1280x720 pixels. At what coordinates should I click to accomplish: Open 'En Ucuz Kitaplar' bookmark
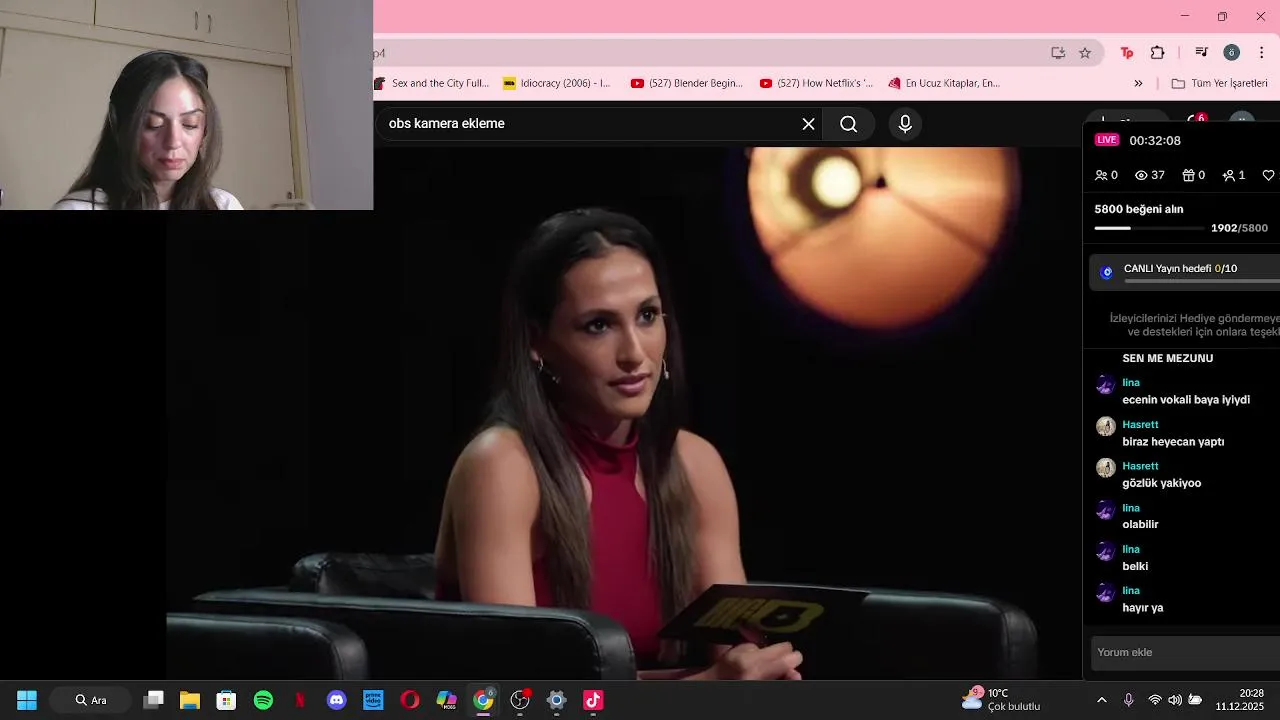point(945,83)
